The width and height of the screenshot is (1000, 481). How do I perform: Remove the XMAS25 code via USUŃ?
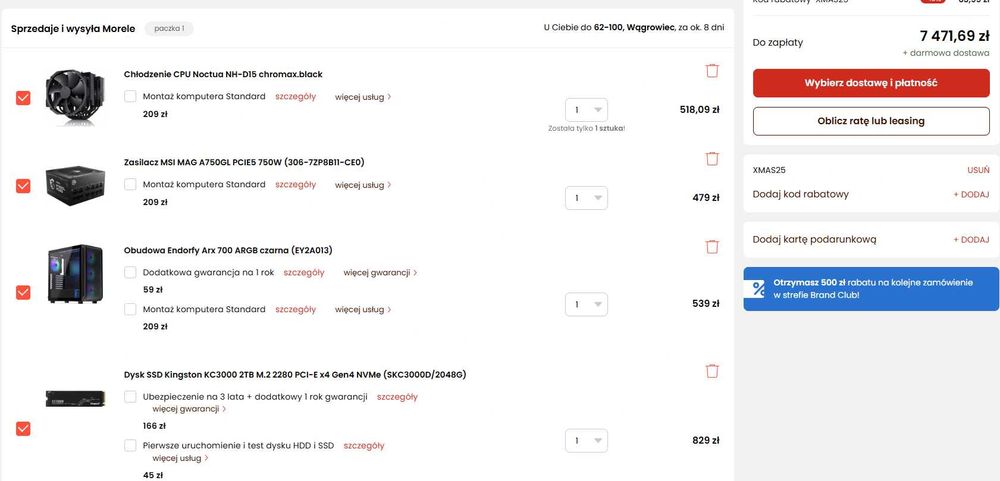(x=978, y=170)
